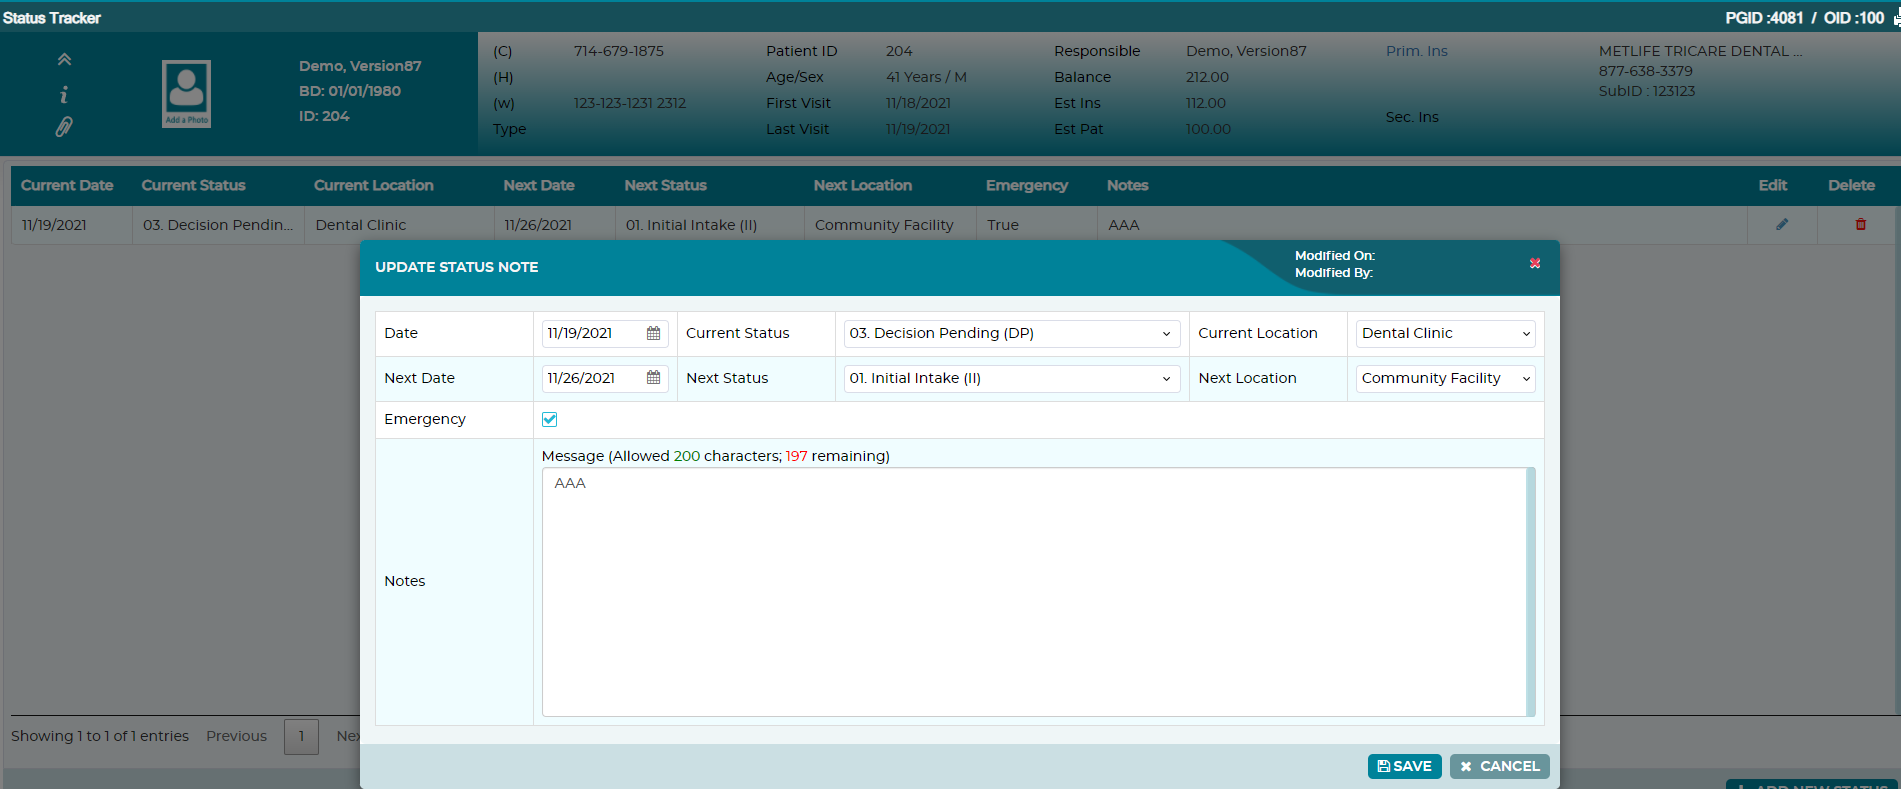Open calendar picker for Date field

click(x=654, y=333)
